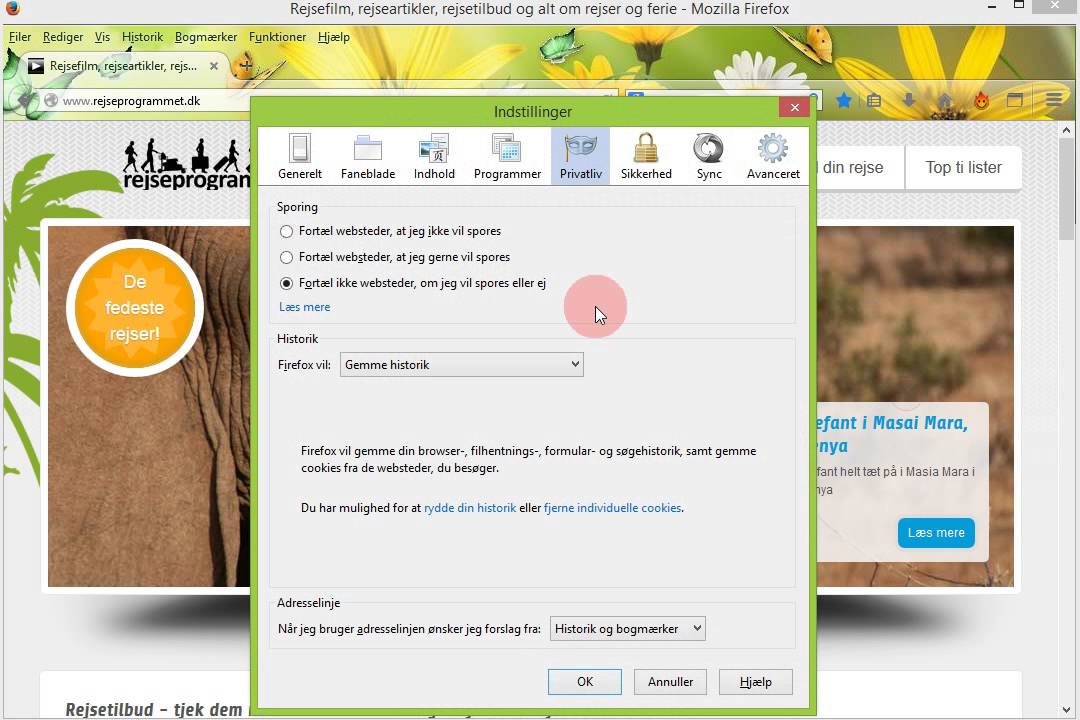Click the Hjælp button in dialog
1080x720 pixels.
coord(756,682)
